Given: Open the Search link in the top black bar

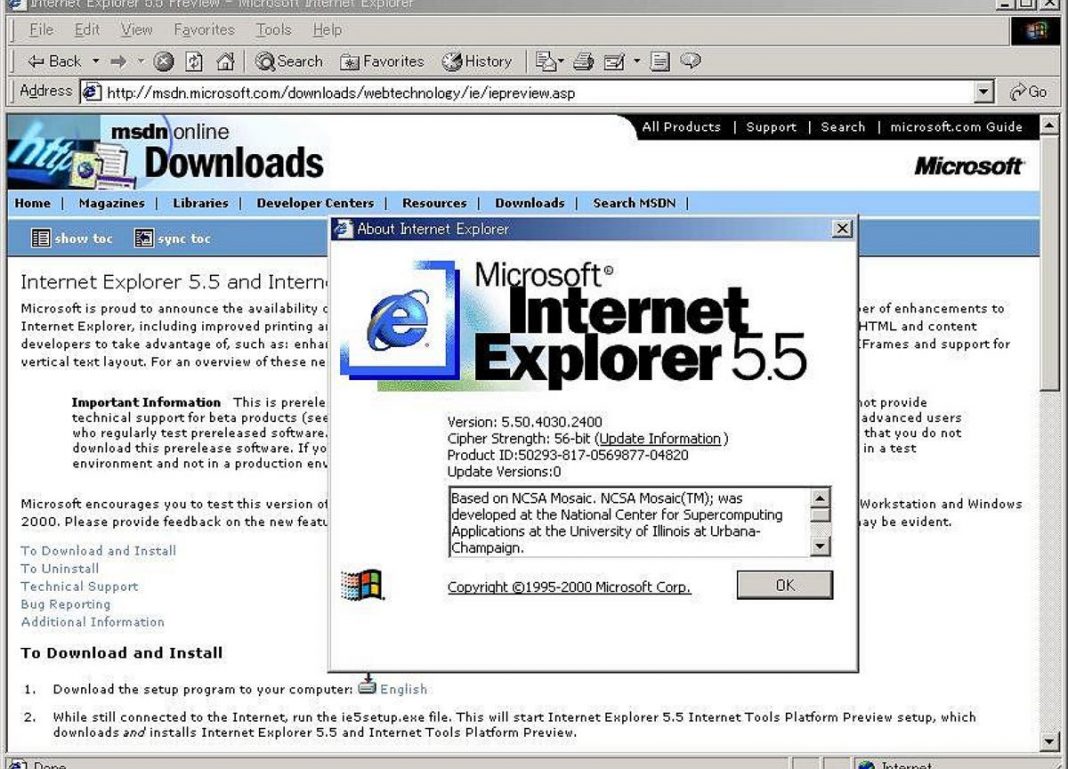Looking at the screenshot, I should (x=843, y=127).
